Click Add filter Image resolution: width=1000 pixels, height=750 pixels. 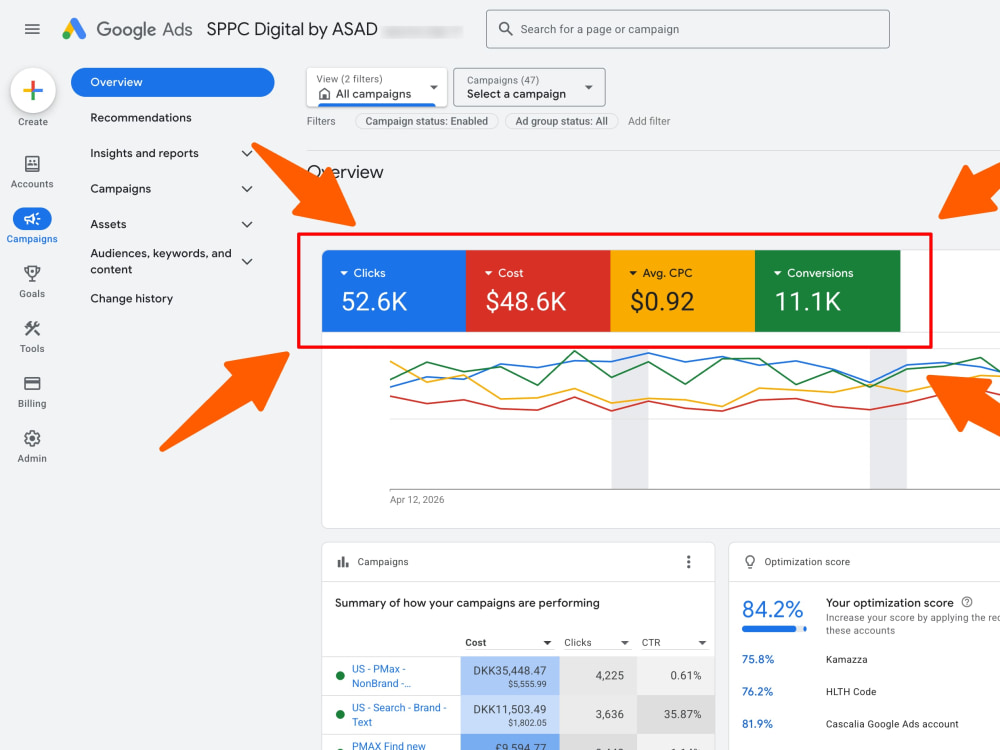[x=649, y=121]
